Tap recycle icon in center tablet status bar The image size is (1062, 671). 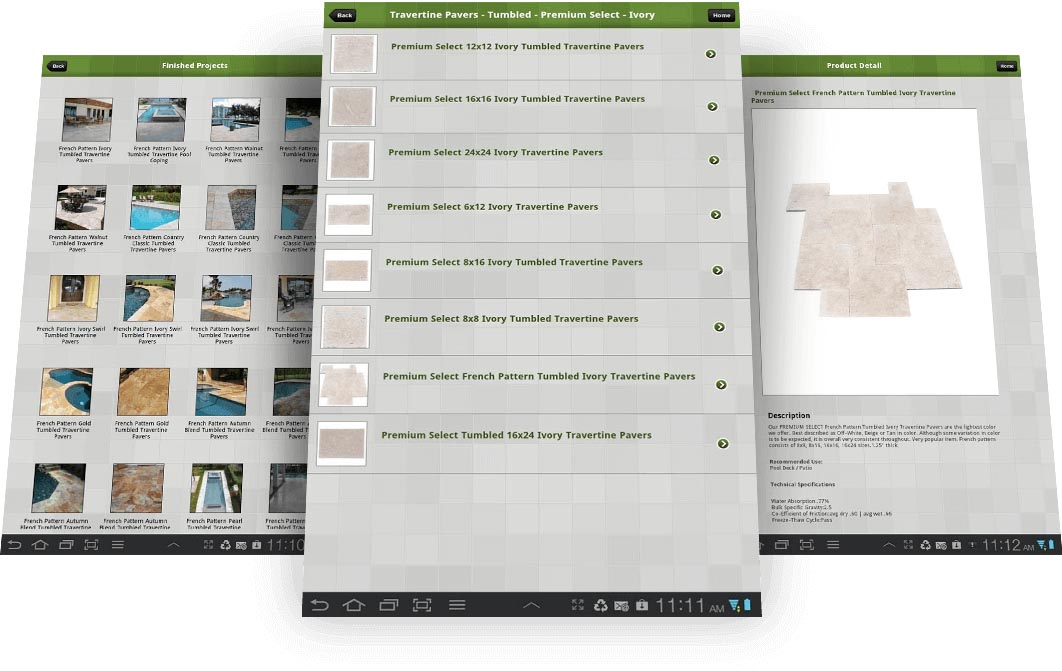pyautogui.click(x=601, y=605)
